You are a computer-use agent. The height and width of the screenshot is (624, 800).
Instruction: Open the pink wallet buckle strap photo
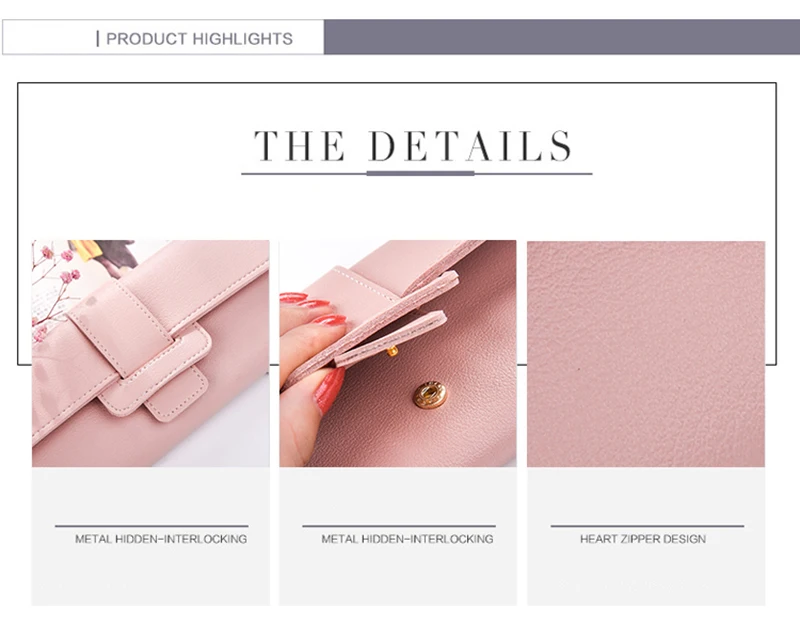pos(151,353)
